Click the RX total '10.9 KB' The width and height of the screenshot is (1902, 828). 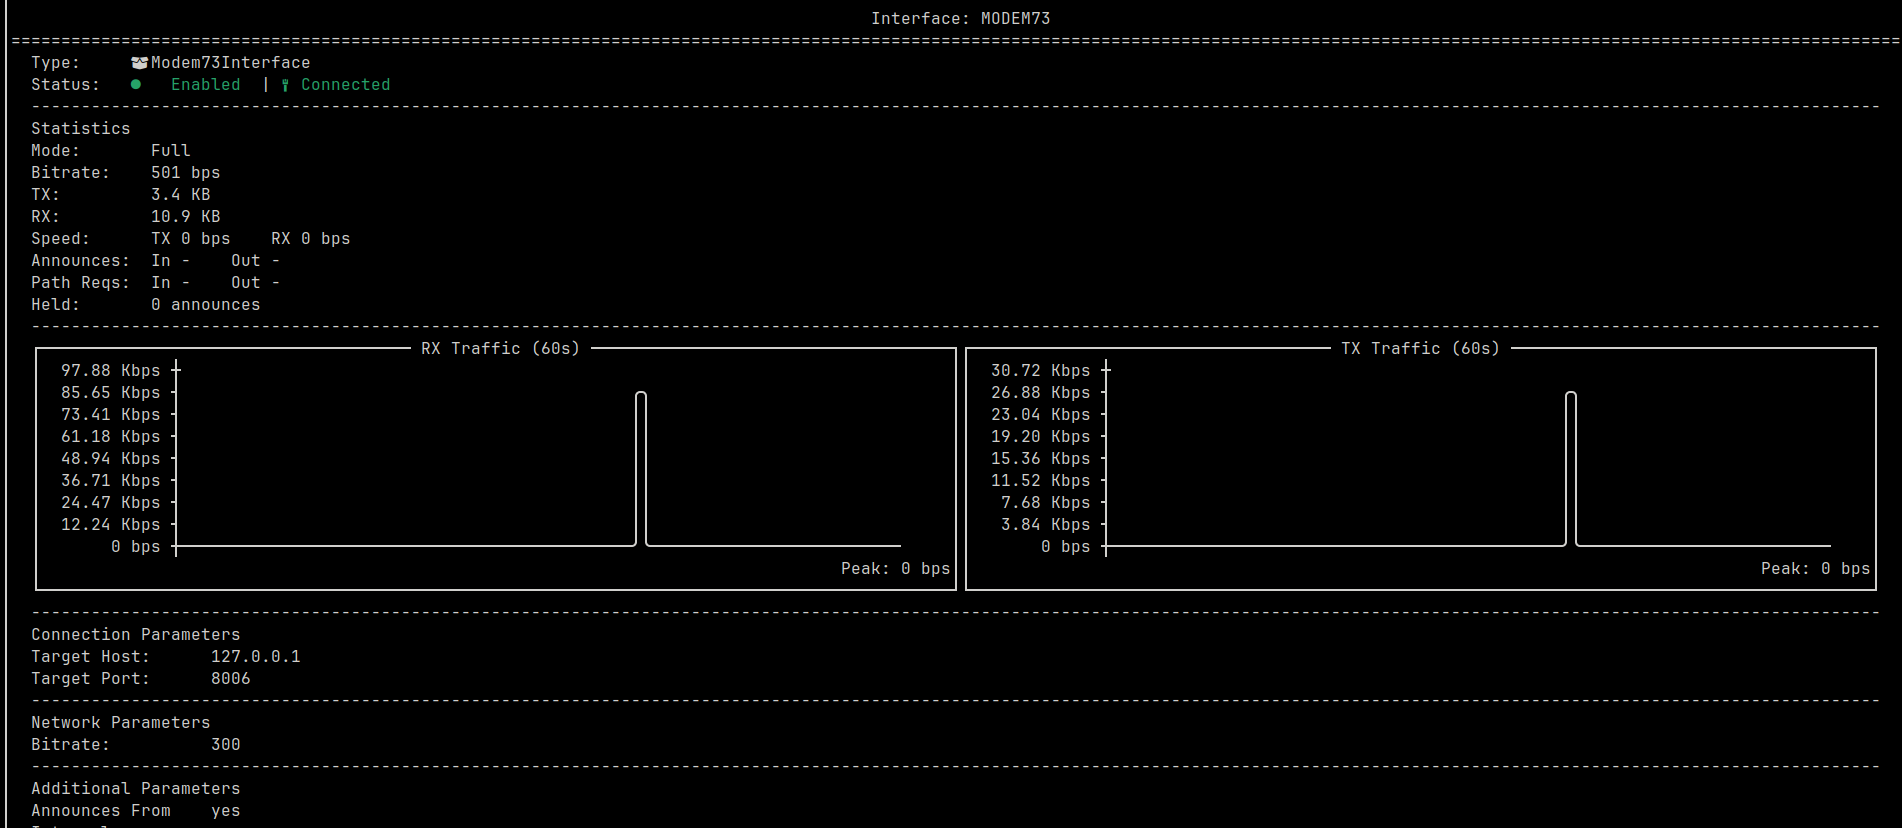(x=186, y=217)
